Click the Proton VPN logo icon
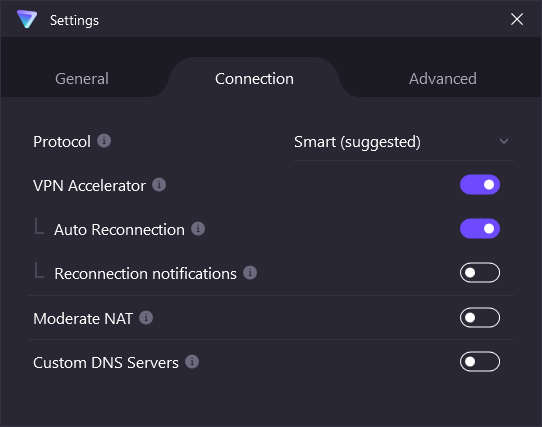Viewport: 542px width, 427px height. [x=27, y=19]
